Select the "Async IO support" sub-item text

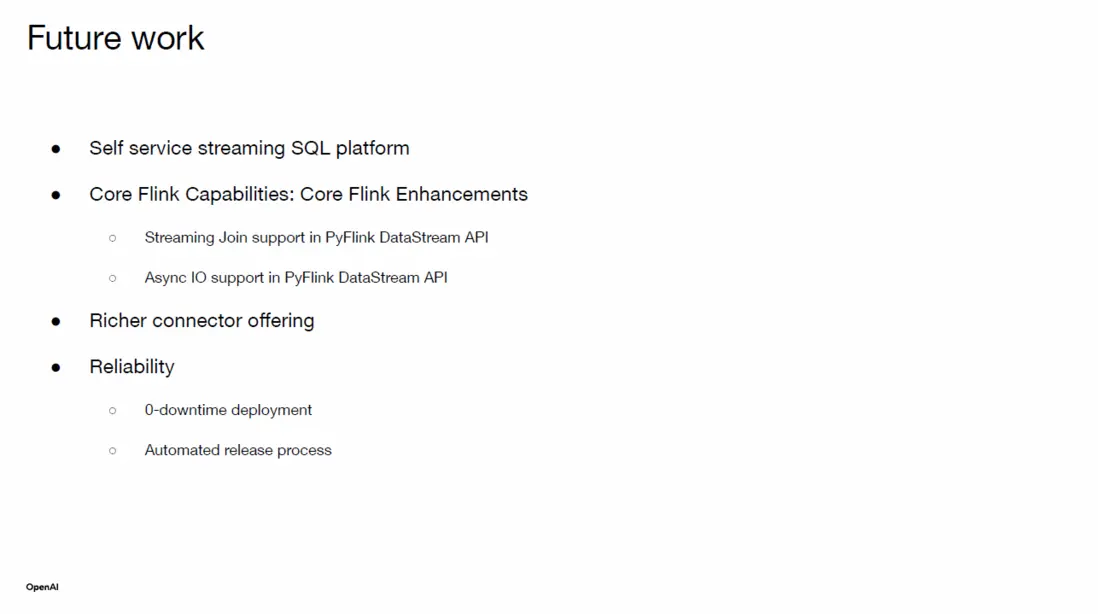pyautogui.click(x=296, y=278)
